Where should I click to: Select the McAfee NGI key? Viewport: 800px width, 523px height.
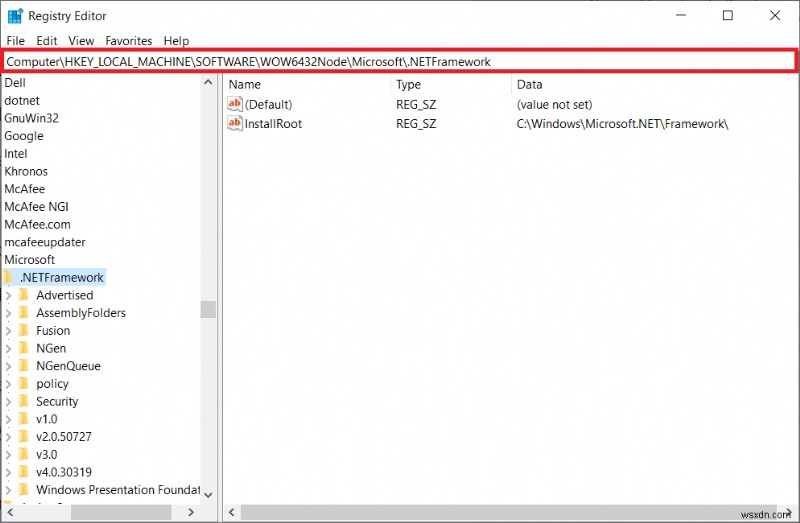pyautogui.click(x=36, y=207)
